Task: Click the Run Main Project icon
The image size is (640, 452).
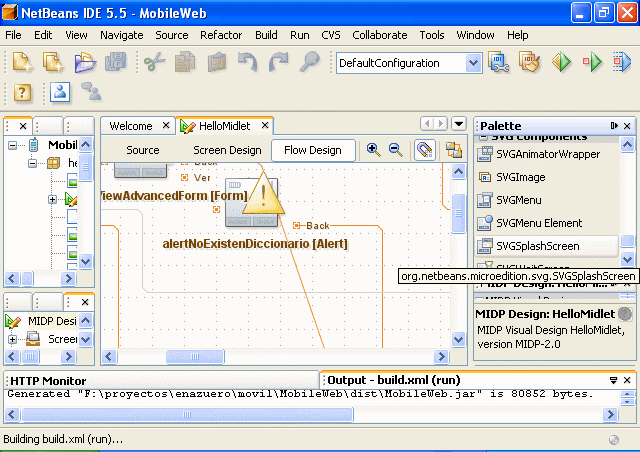Action: coord(562,62)
